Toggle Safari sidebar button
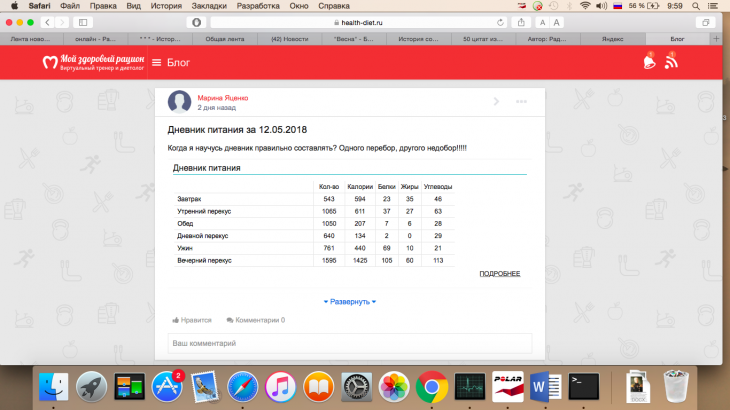730x410 pixels. (x=82, y=21)
